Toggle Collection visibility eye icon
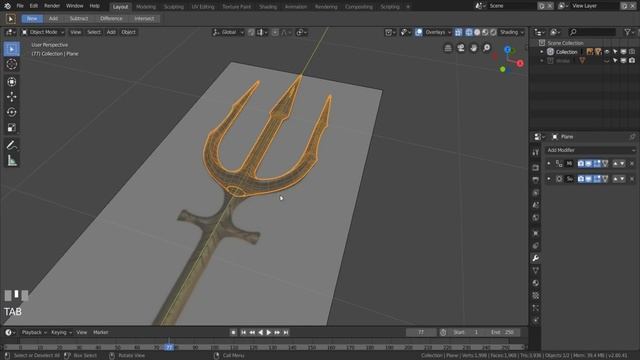This screenshot has width=640, height=360. point(607,52)
